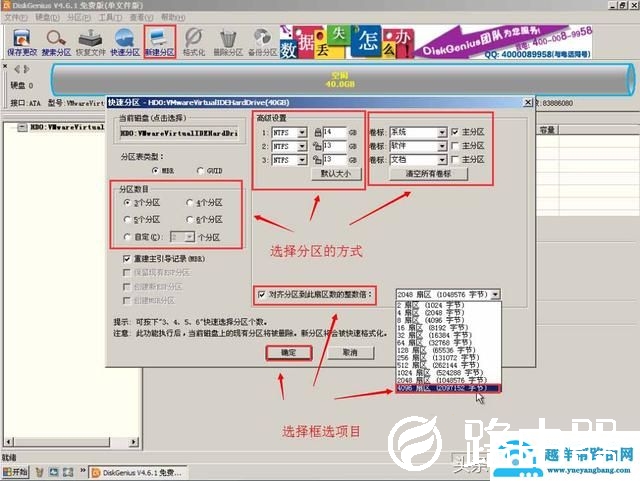Viewport: 640px width, 481px height.
Task: Click the sector alignment combo box arrow
Action: click(x=495, y=294)
